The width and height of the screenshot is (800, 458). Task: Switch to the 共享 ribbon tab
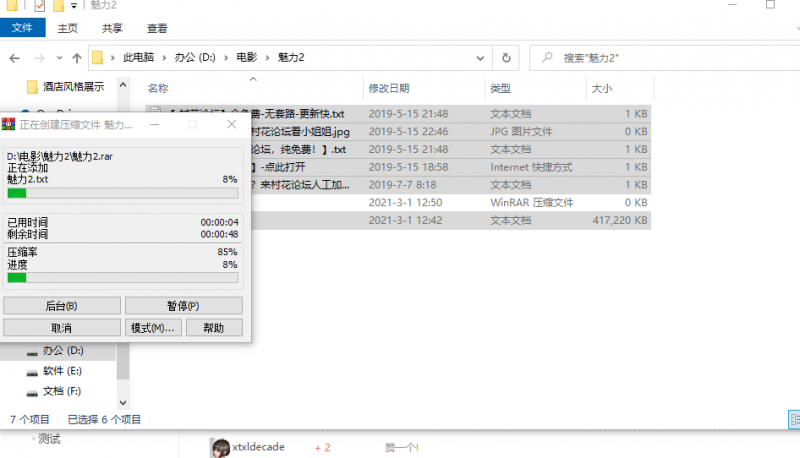[x=113, y=29]
